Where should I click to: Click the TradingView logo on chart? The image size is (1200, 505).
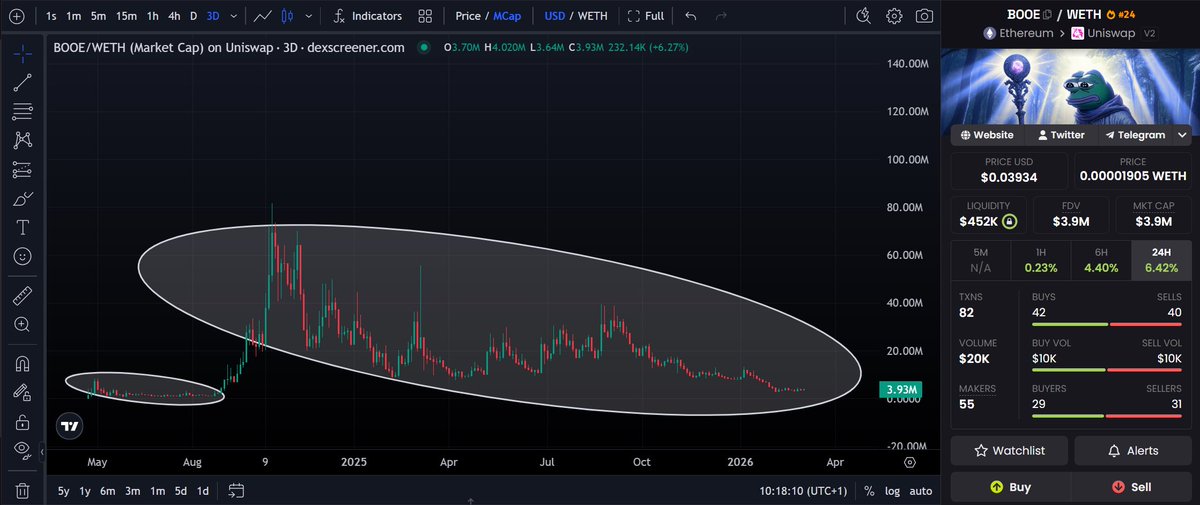(x=69, y=426)
